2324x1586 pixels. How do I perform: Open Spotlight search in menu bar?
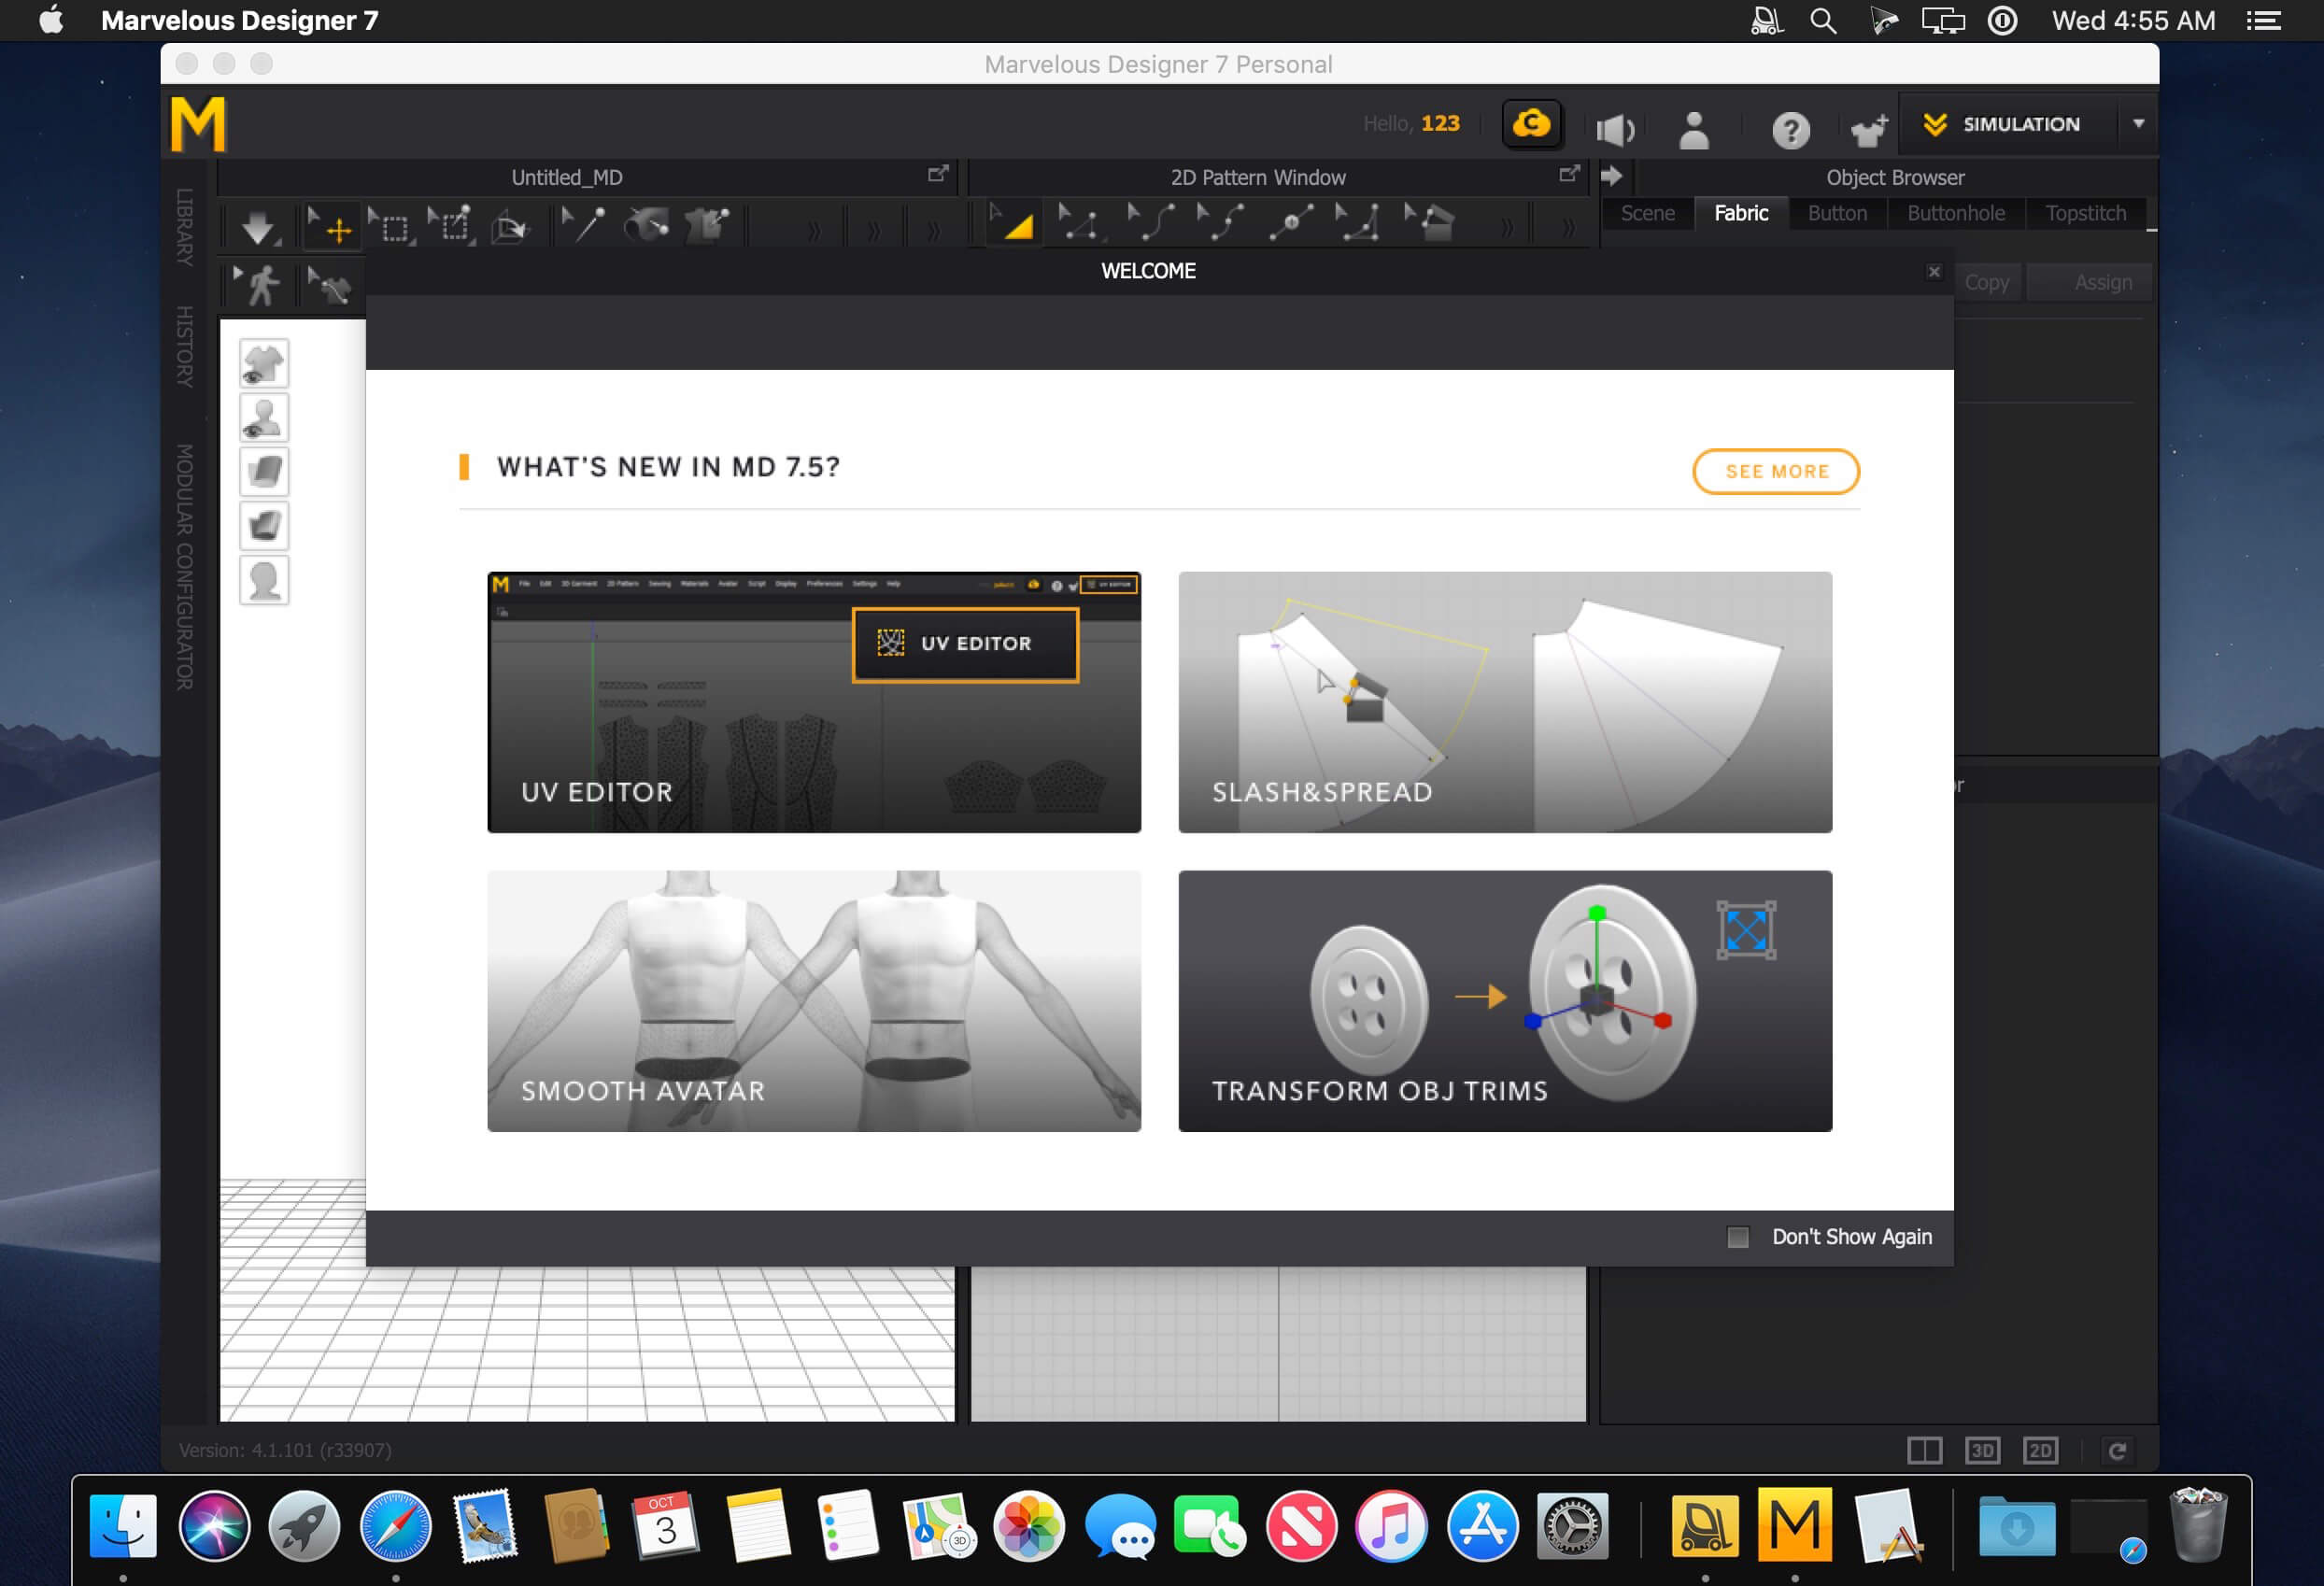(1823, 21)
